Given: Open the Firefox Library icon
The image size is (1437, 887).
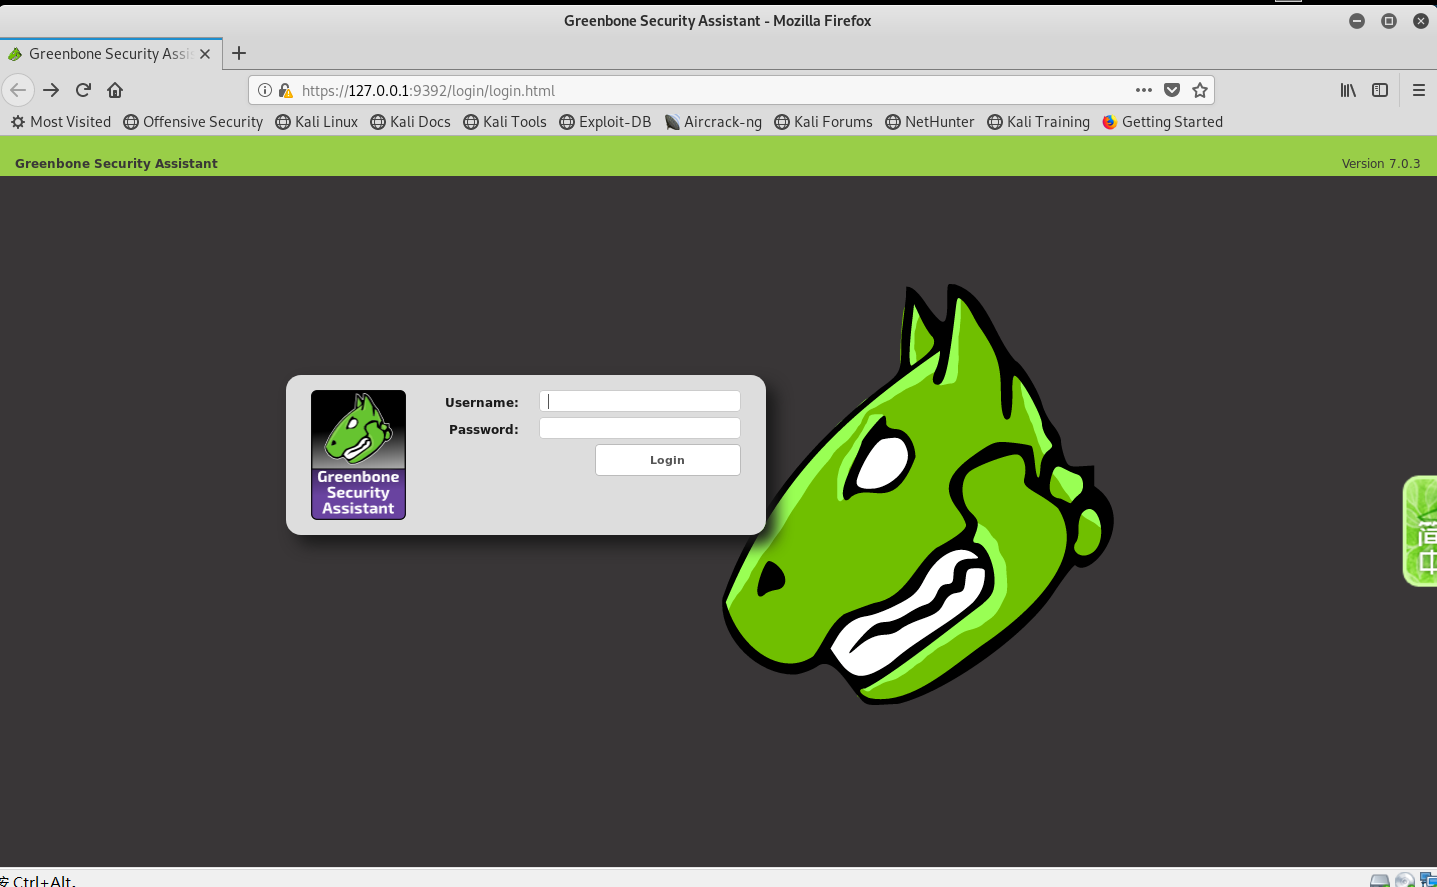Looking at the screenshot, I should (x=1348, y=90).
